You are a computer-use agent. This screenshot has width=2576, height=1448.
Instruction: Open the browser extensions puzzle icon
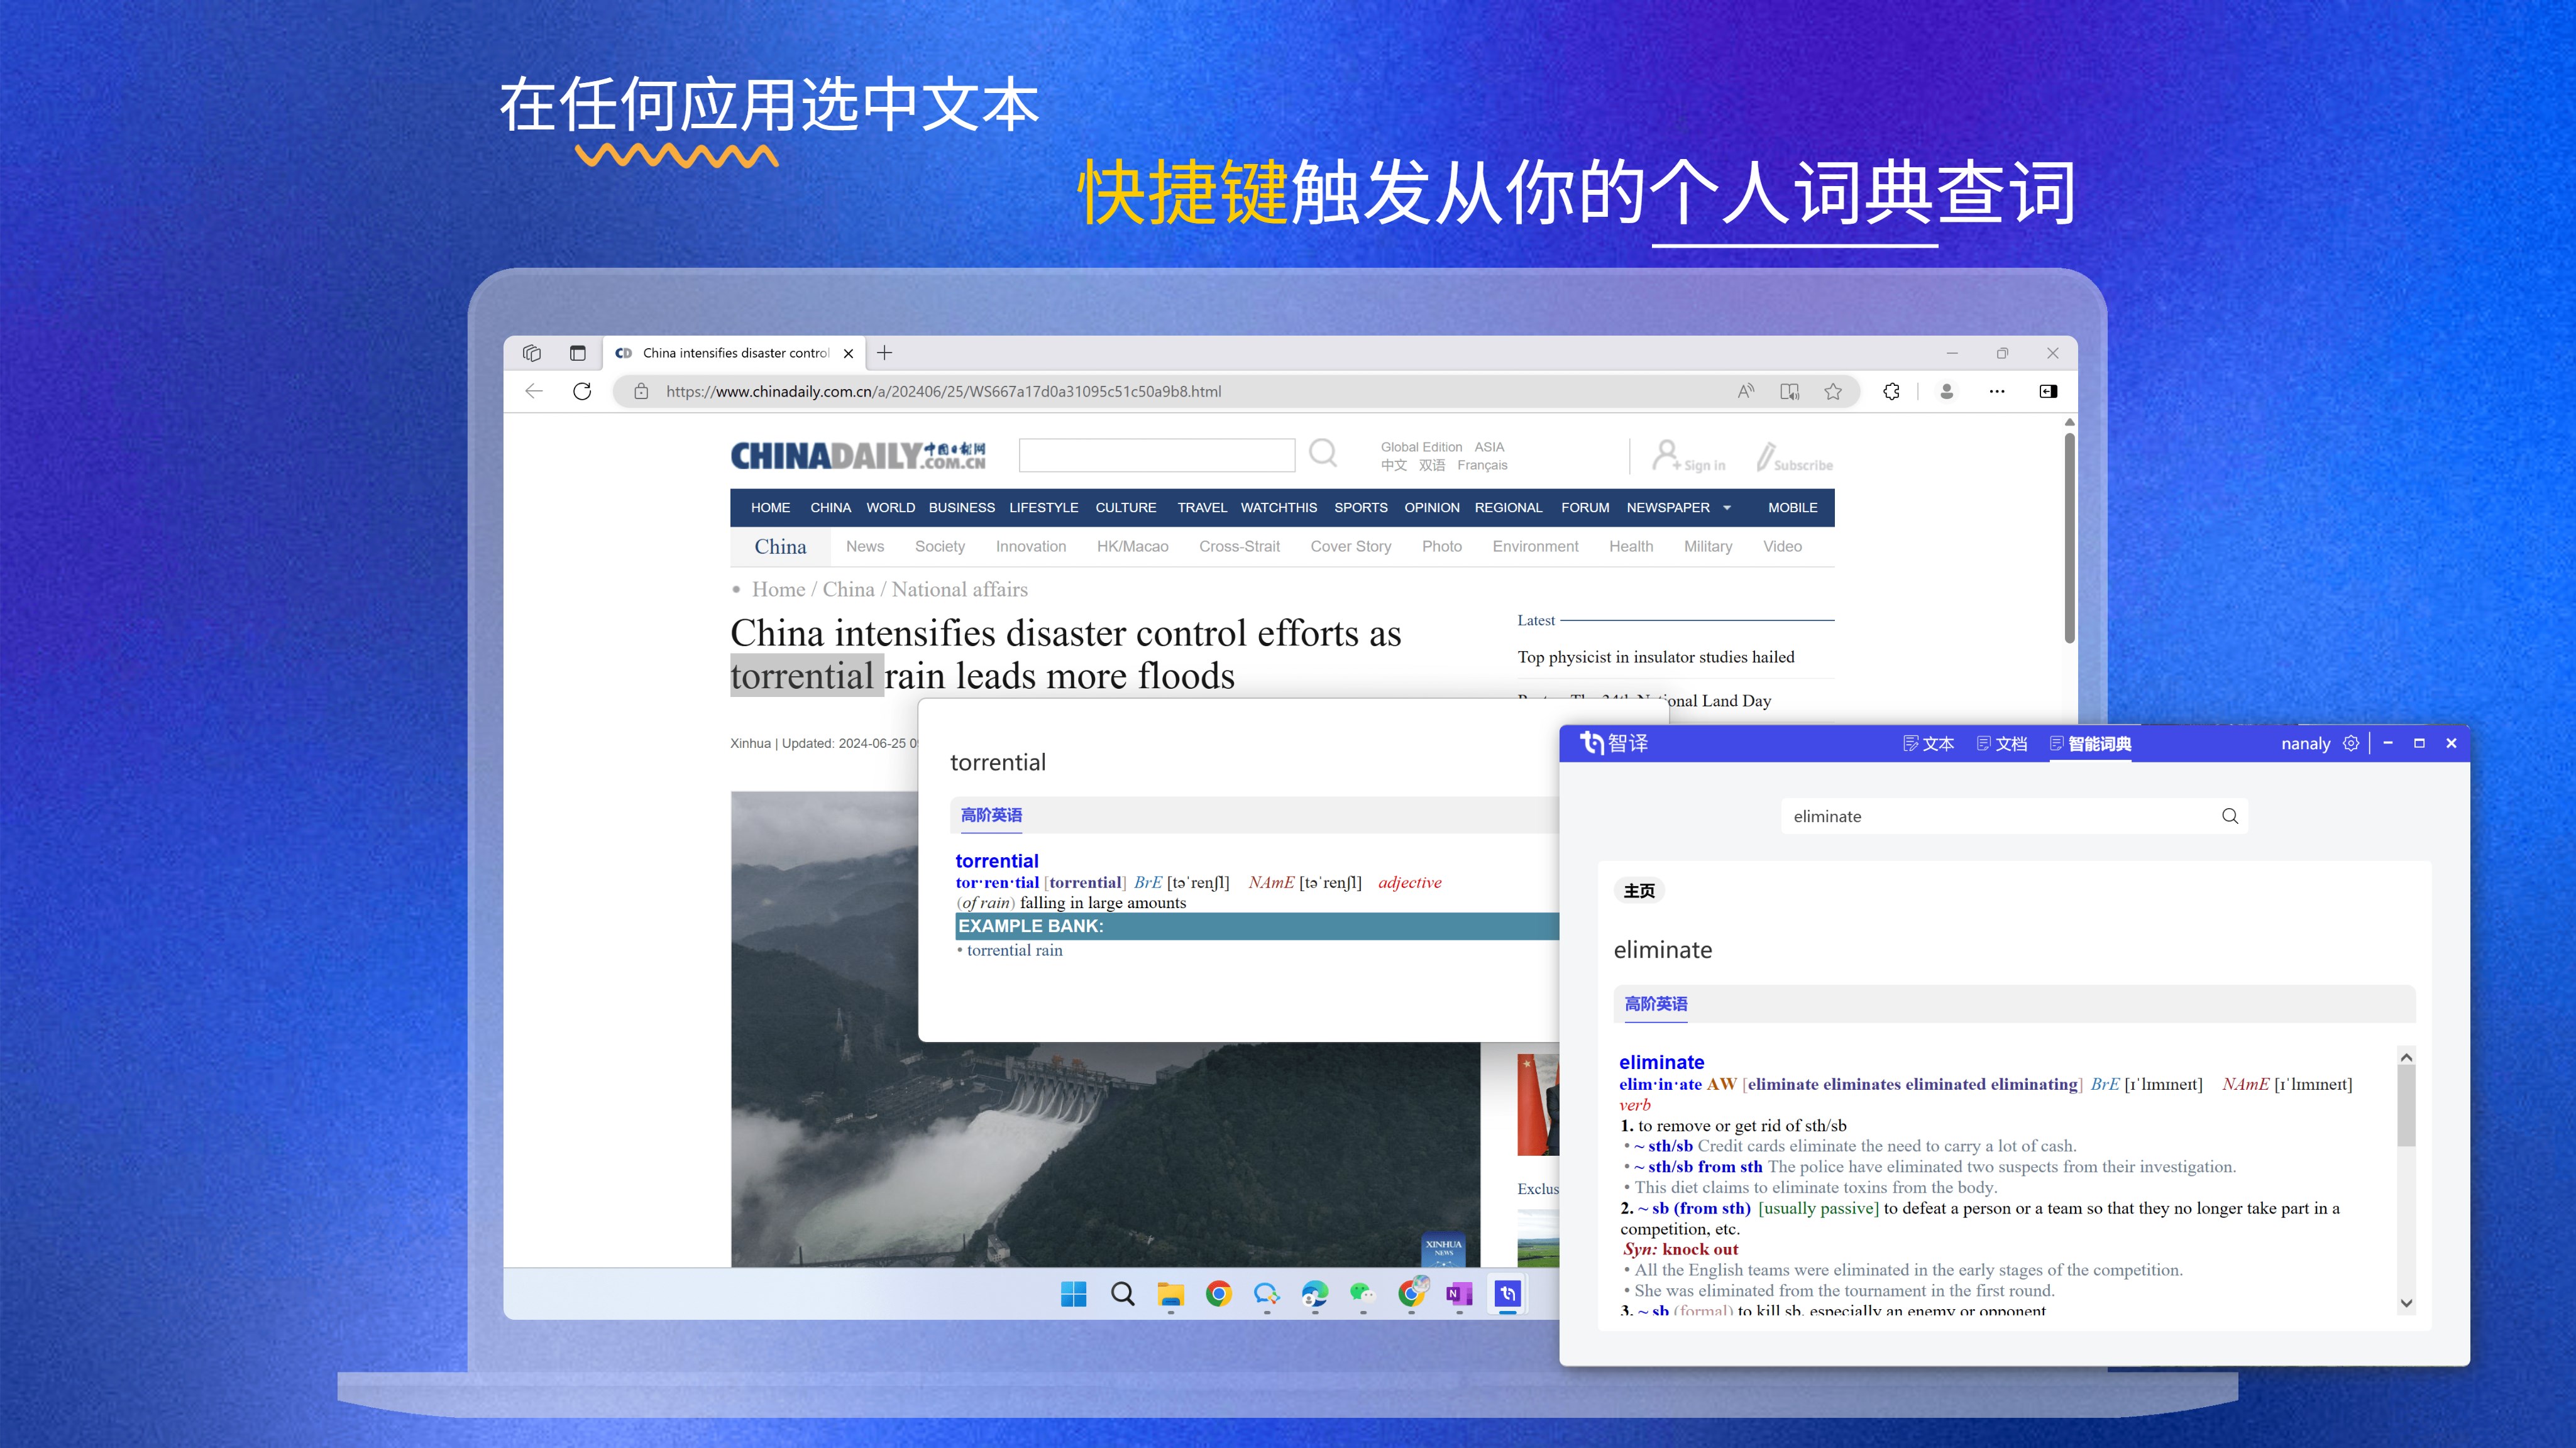tap(1891, 391)
